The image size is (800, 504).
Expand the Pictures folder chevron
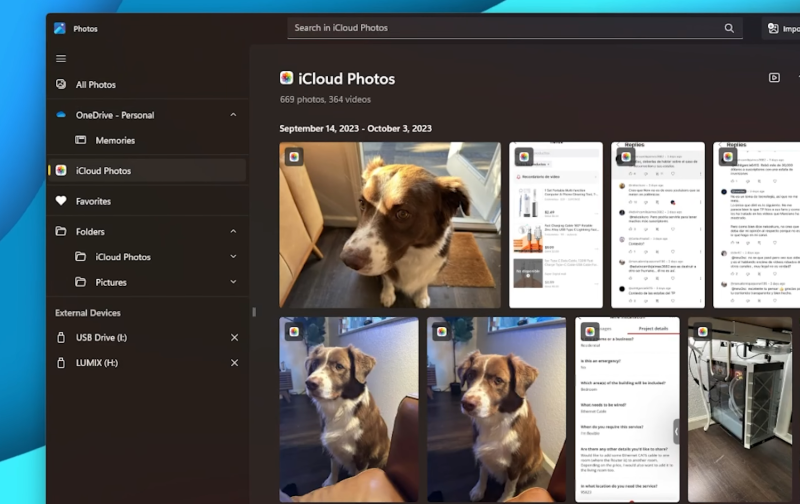233,282
